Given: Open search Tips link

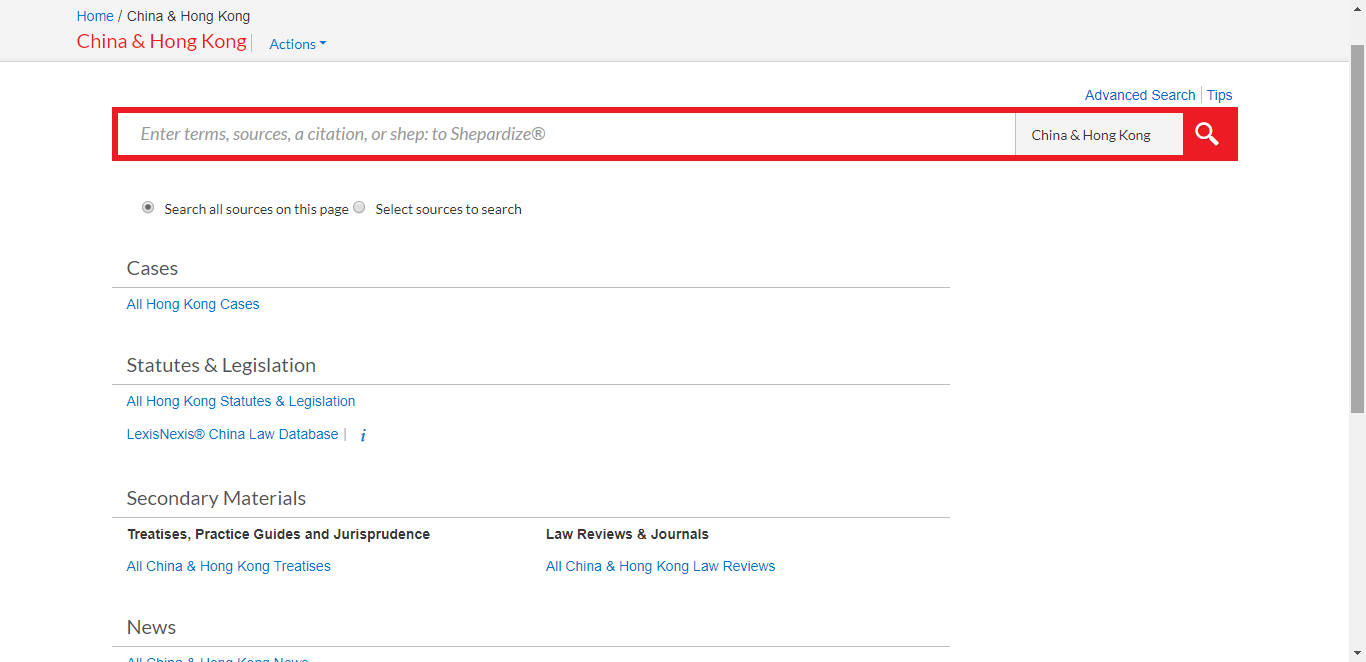Looking at the screenshot, I should pyautogui.click(x=1219, y=95).
